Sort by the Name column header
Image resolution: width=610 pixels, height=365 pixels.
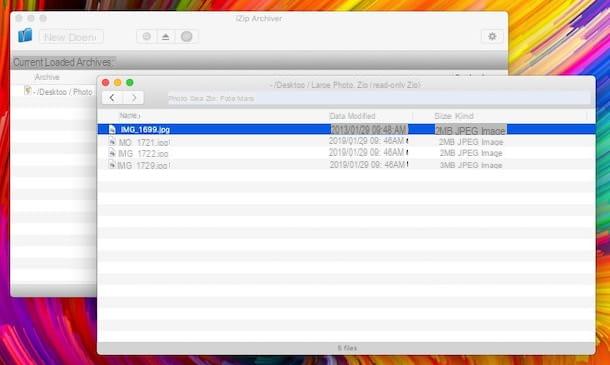(130, 116)
